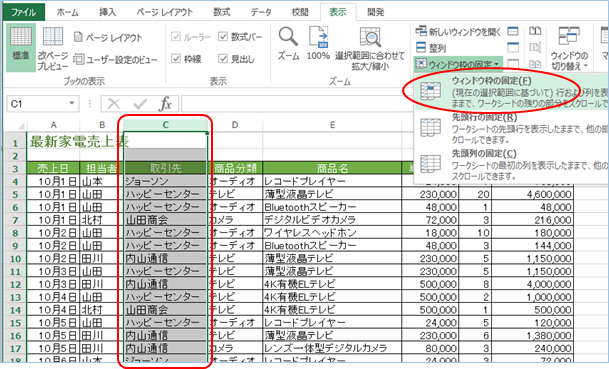
Task: Expand ウィンドウの切り替え switch windows dropdown
Action: click(569, 49)
